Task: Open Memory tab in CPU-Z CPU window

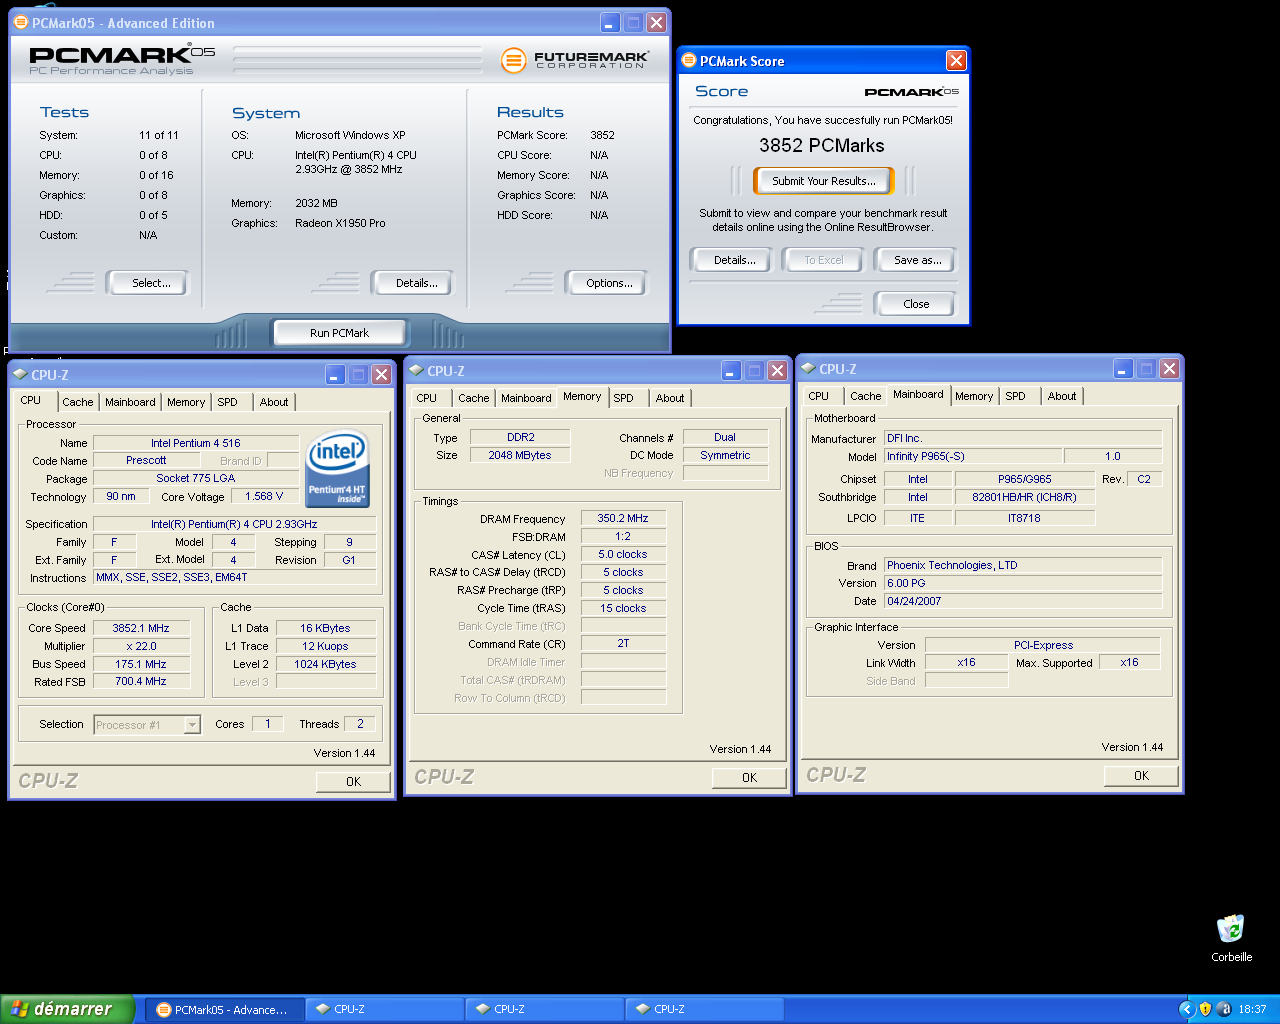Action: coord(186,402)
